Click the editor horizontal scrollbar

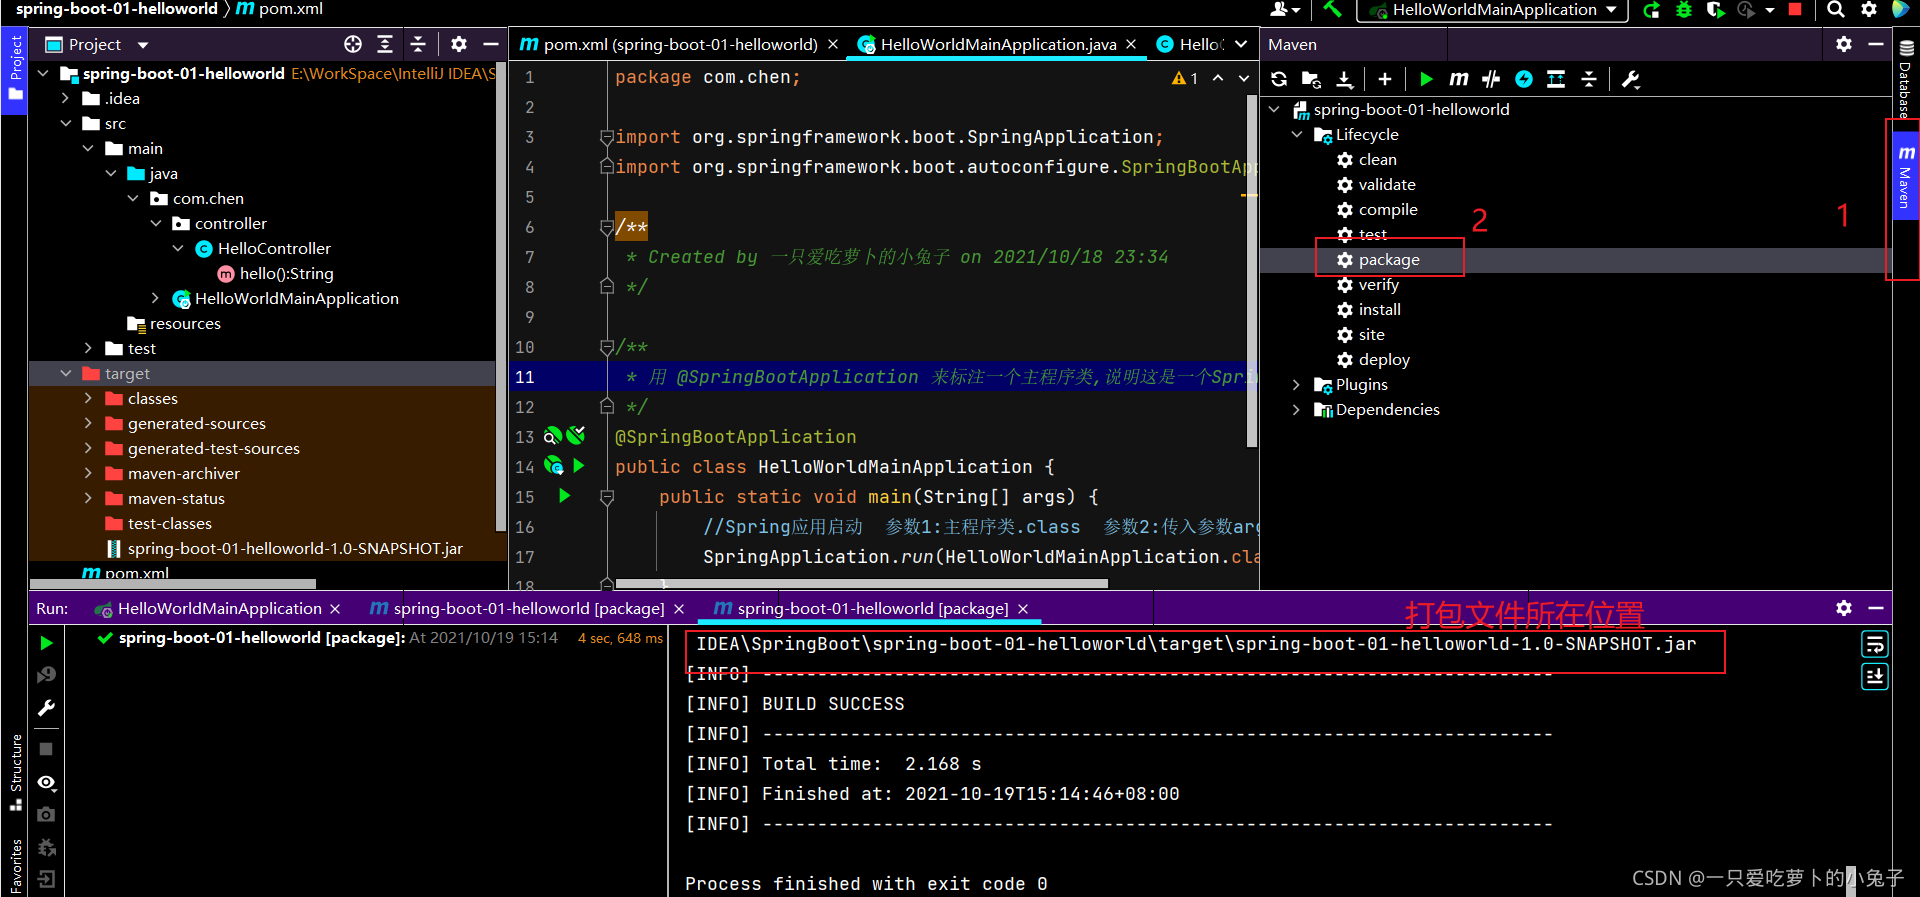861,583
